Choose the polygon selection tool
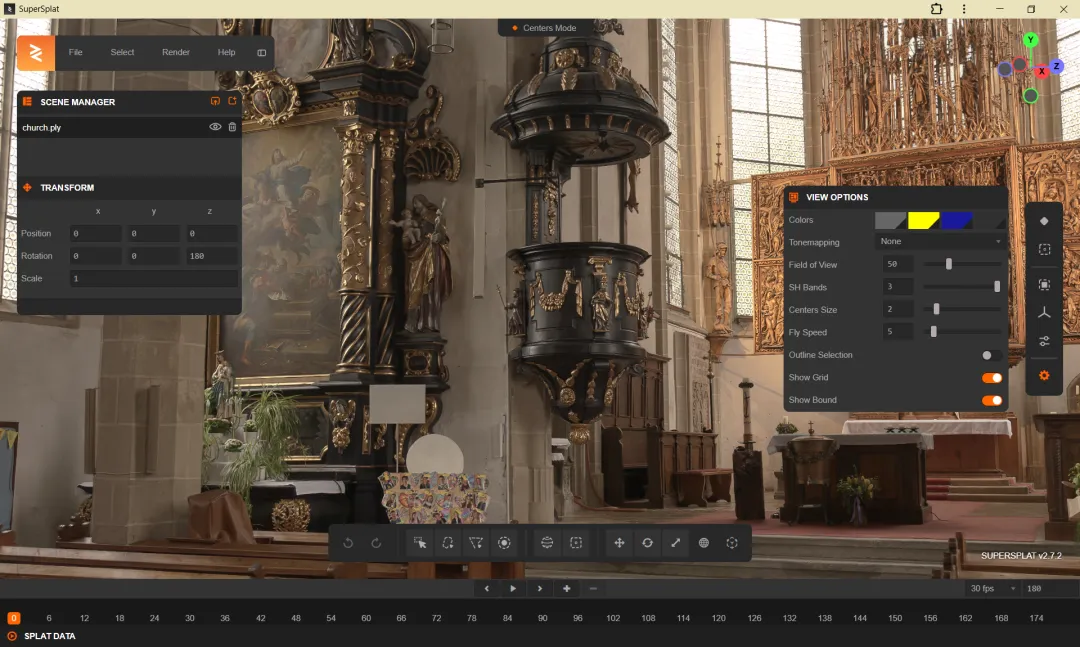The height and width of the screenshot is (647, 1080). click(476, 543)
